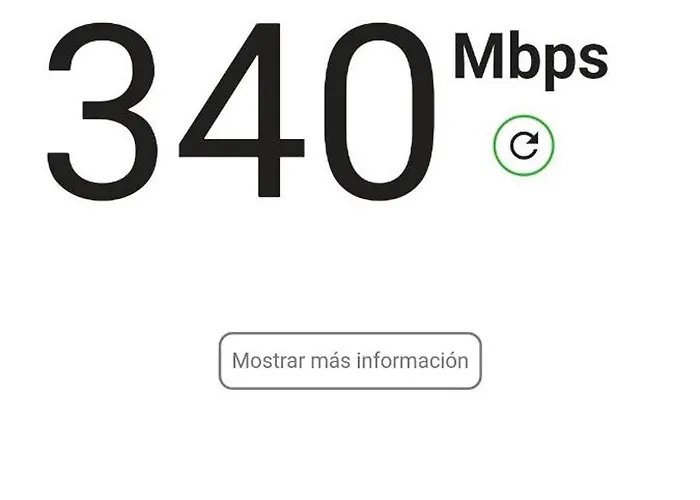
Task: Hit the green circle reload button
Action: [x=524, y=146]
